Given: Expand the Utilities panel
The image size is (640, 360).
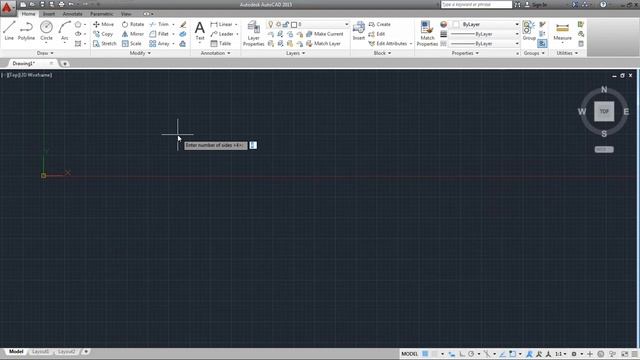Looking at the screenshot, I should coord(567,53).
